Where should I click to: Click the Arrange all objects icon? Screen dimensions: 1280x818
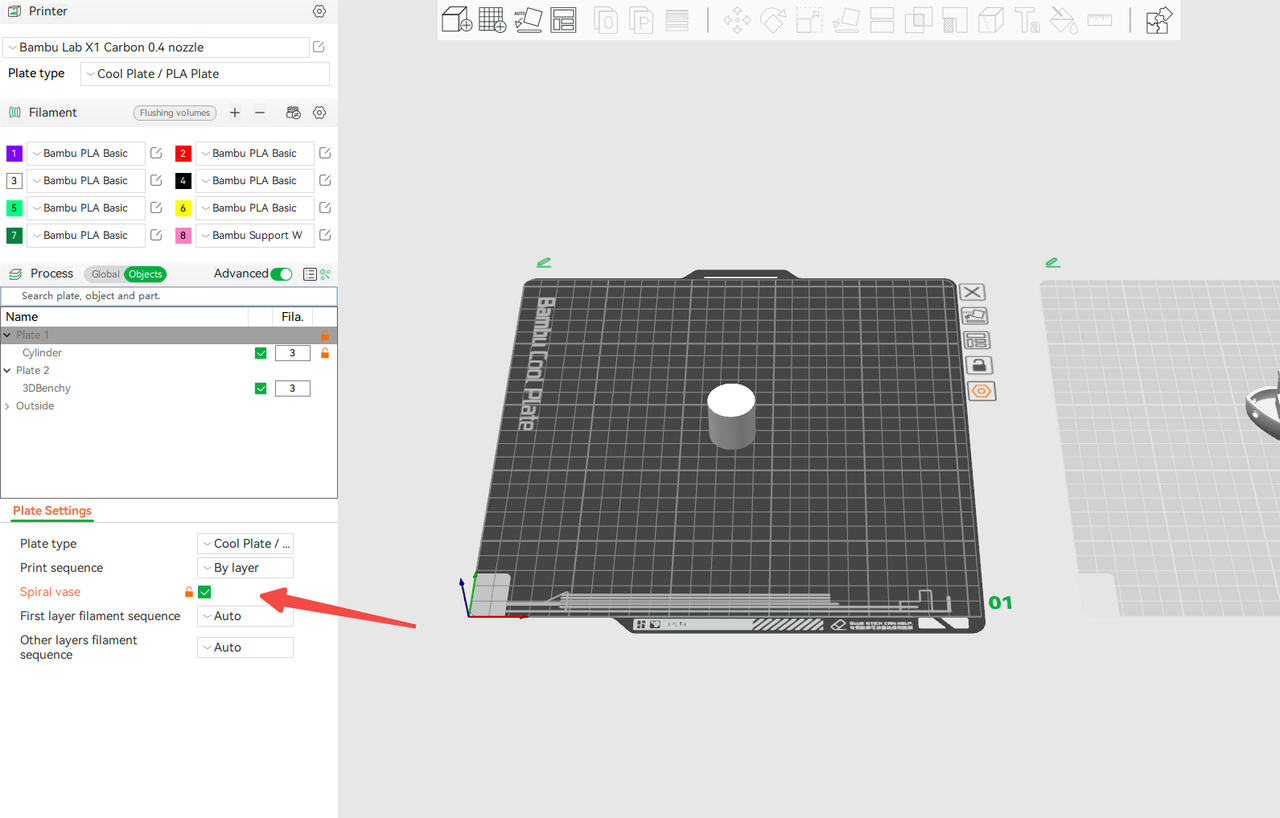[x=564, y=20]
